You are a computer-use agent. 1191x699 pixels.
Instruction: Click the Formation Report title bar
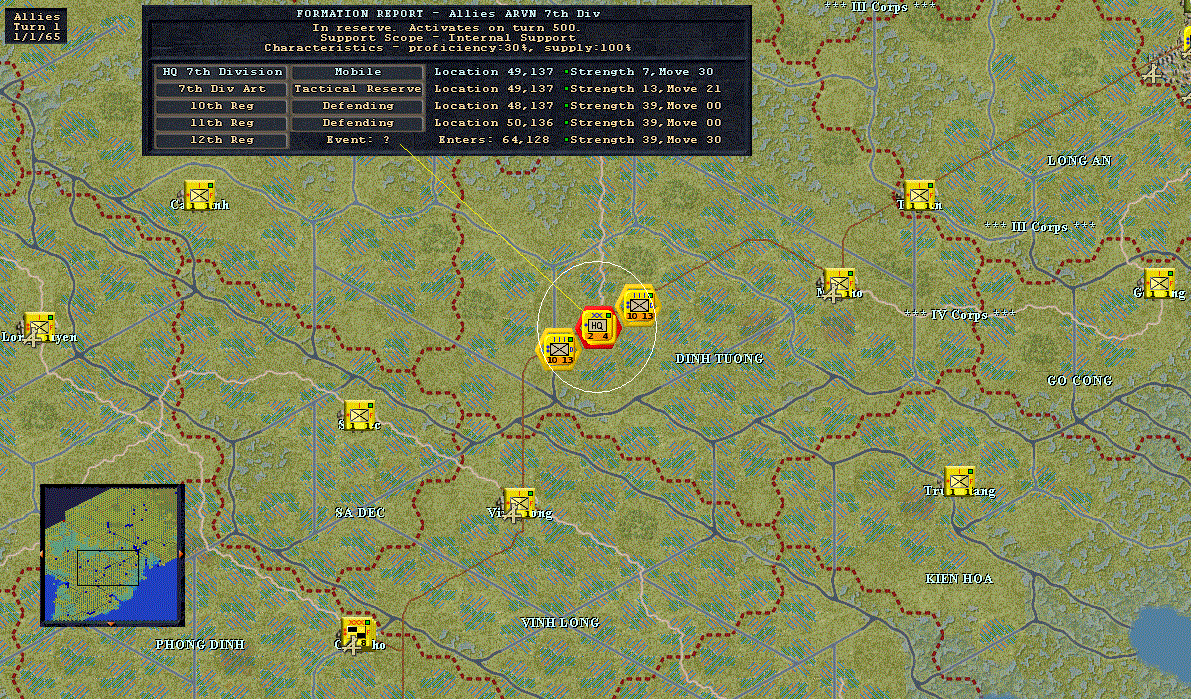coord(447,14)
